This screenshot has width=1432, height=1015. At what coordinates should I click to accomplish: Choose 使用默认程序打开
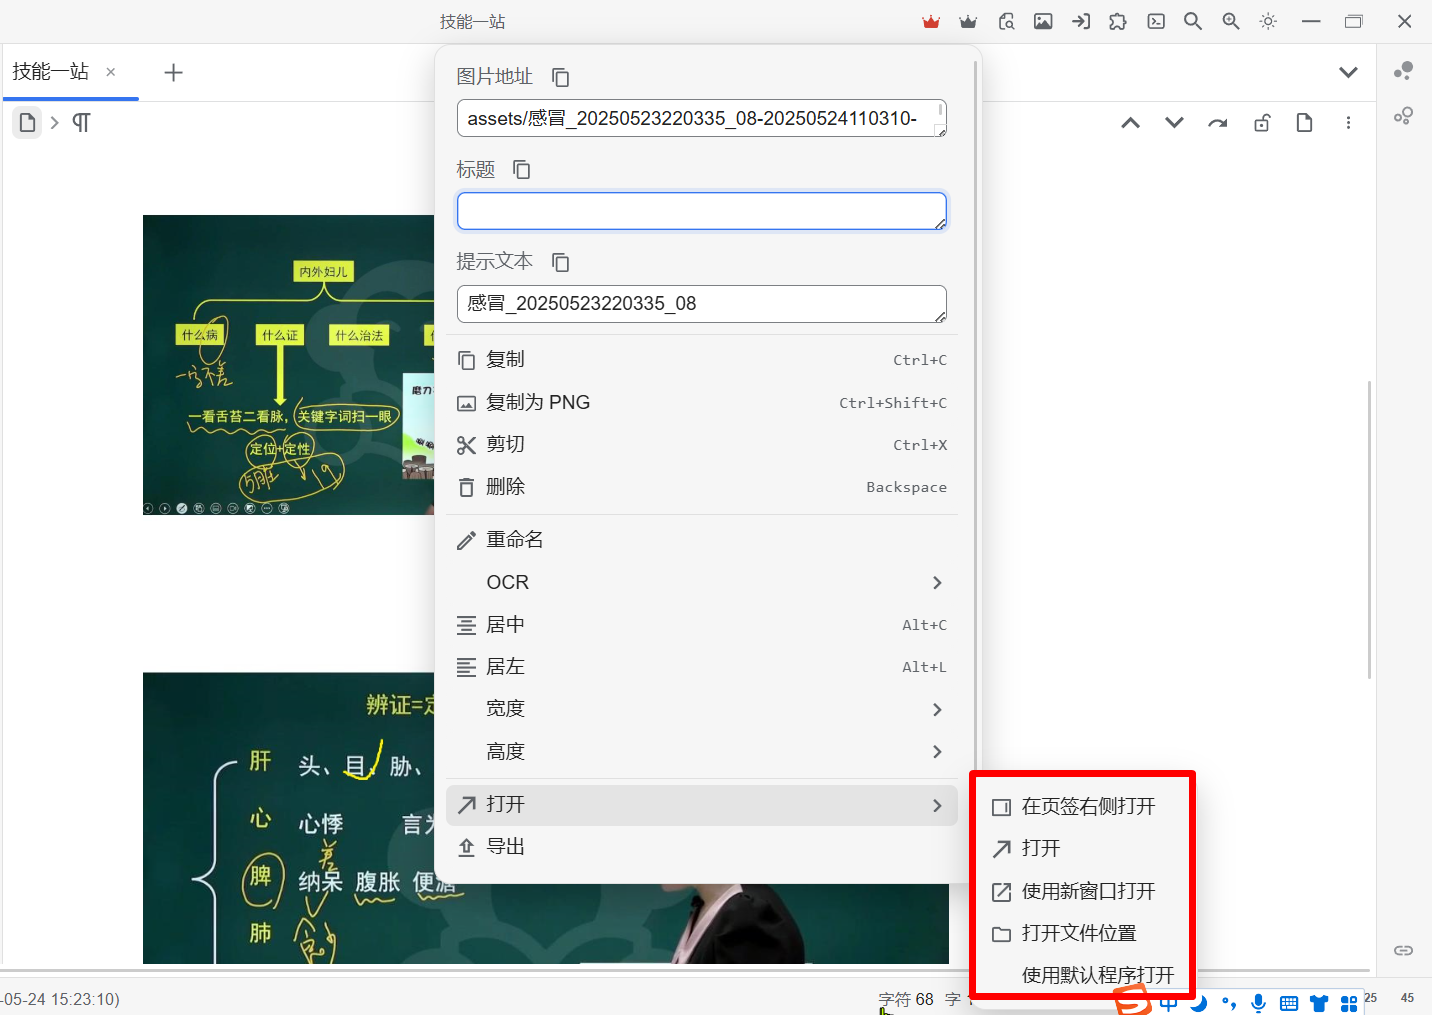pos(1083,975)
